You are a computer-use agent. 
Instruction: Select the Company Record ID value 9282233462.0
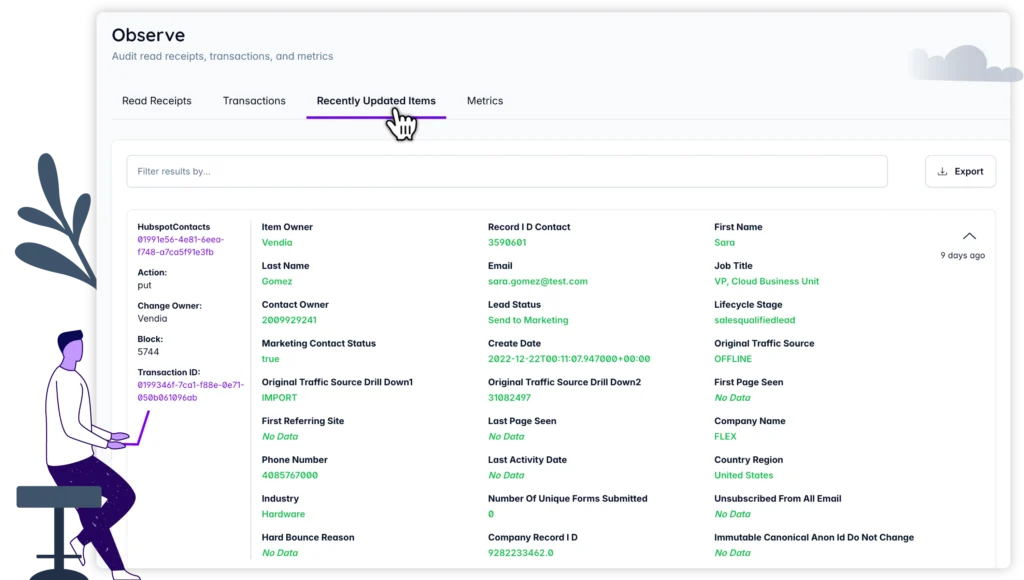(x=520, y=553)
